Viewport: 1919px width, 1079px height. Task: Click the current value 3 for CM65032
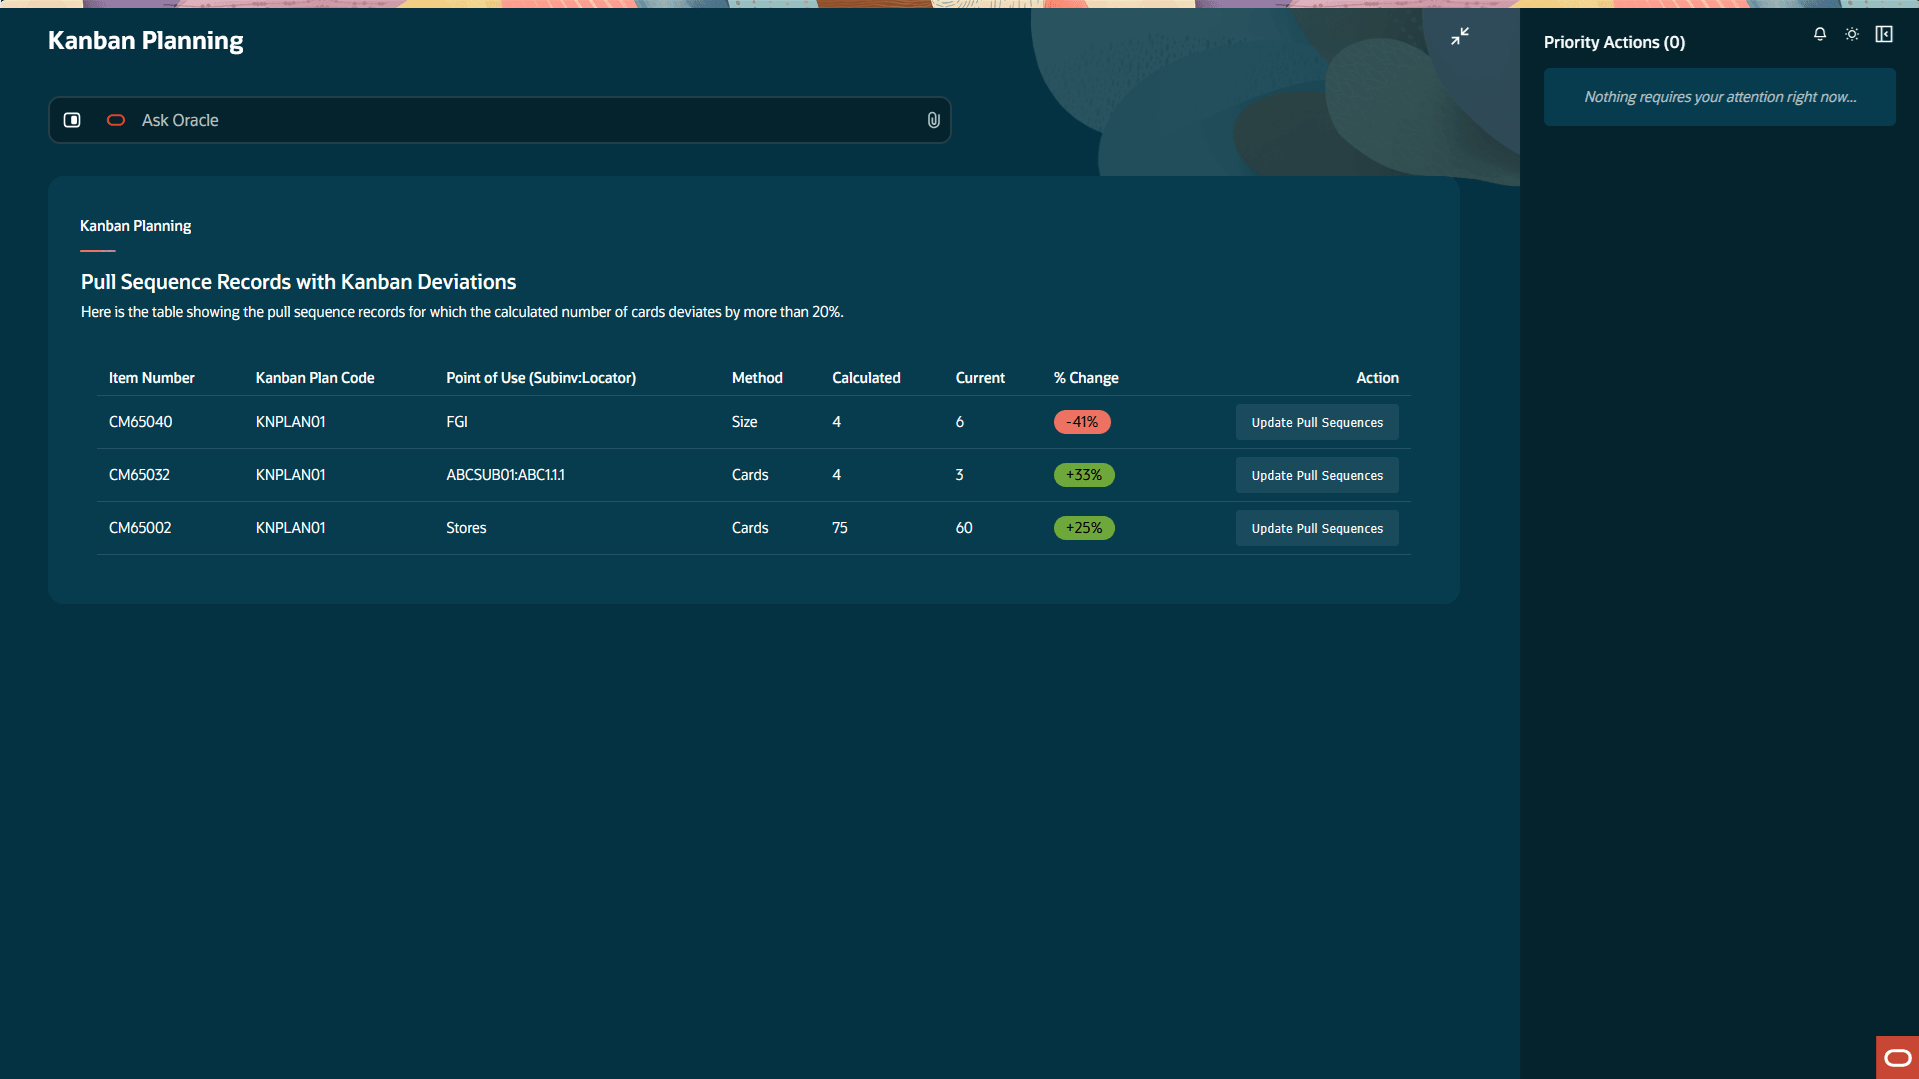959,475
